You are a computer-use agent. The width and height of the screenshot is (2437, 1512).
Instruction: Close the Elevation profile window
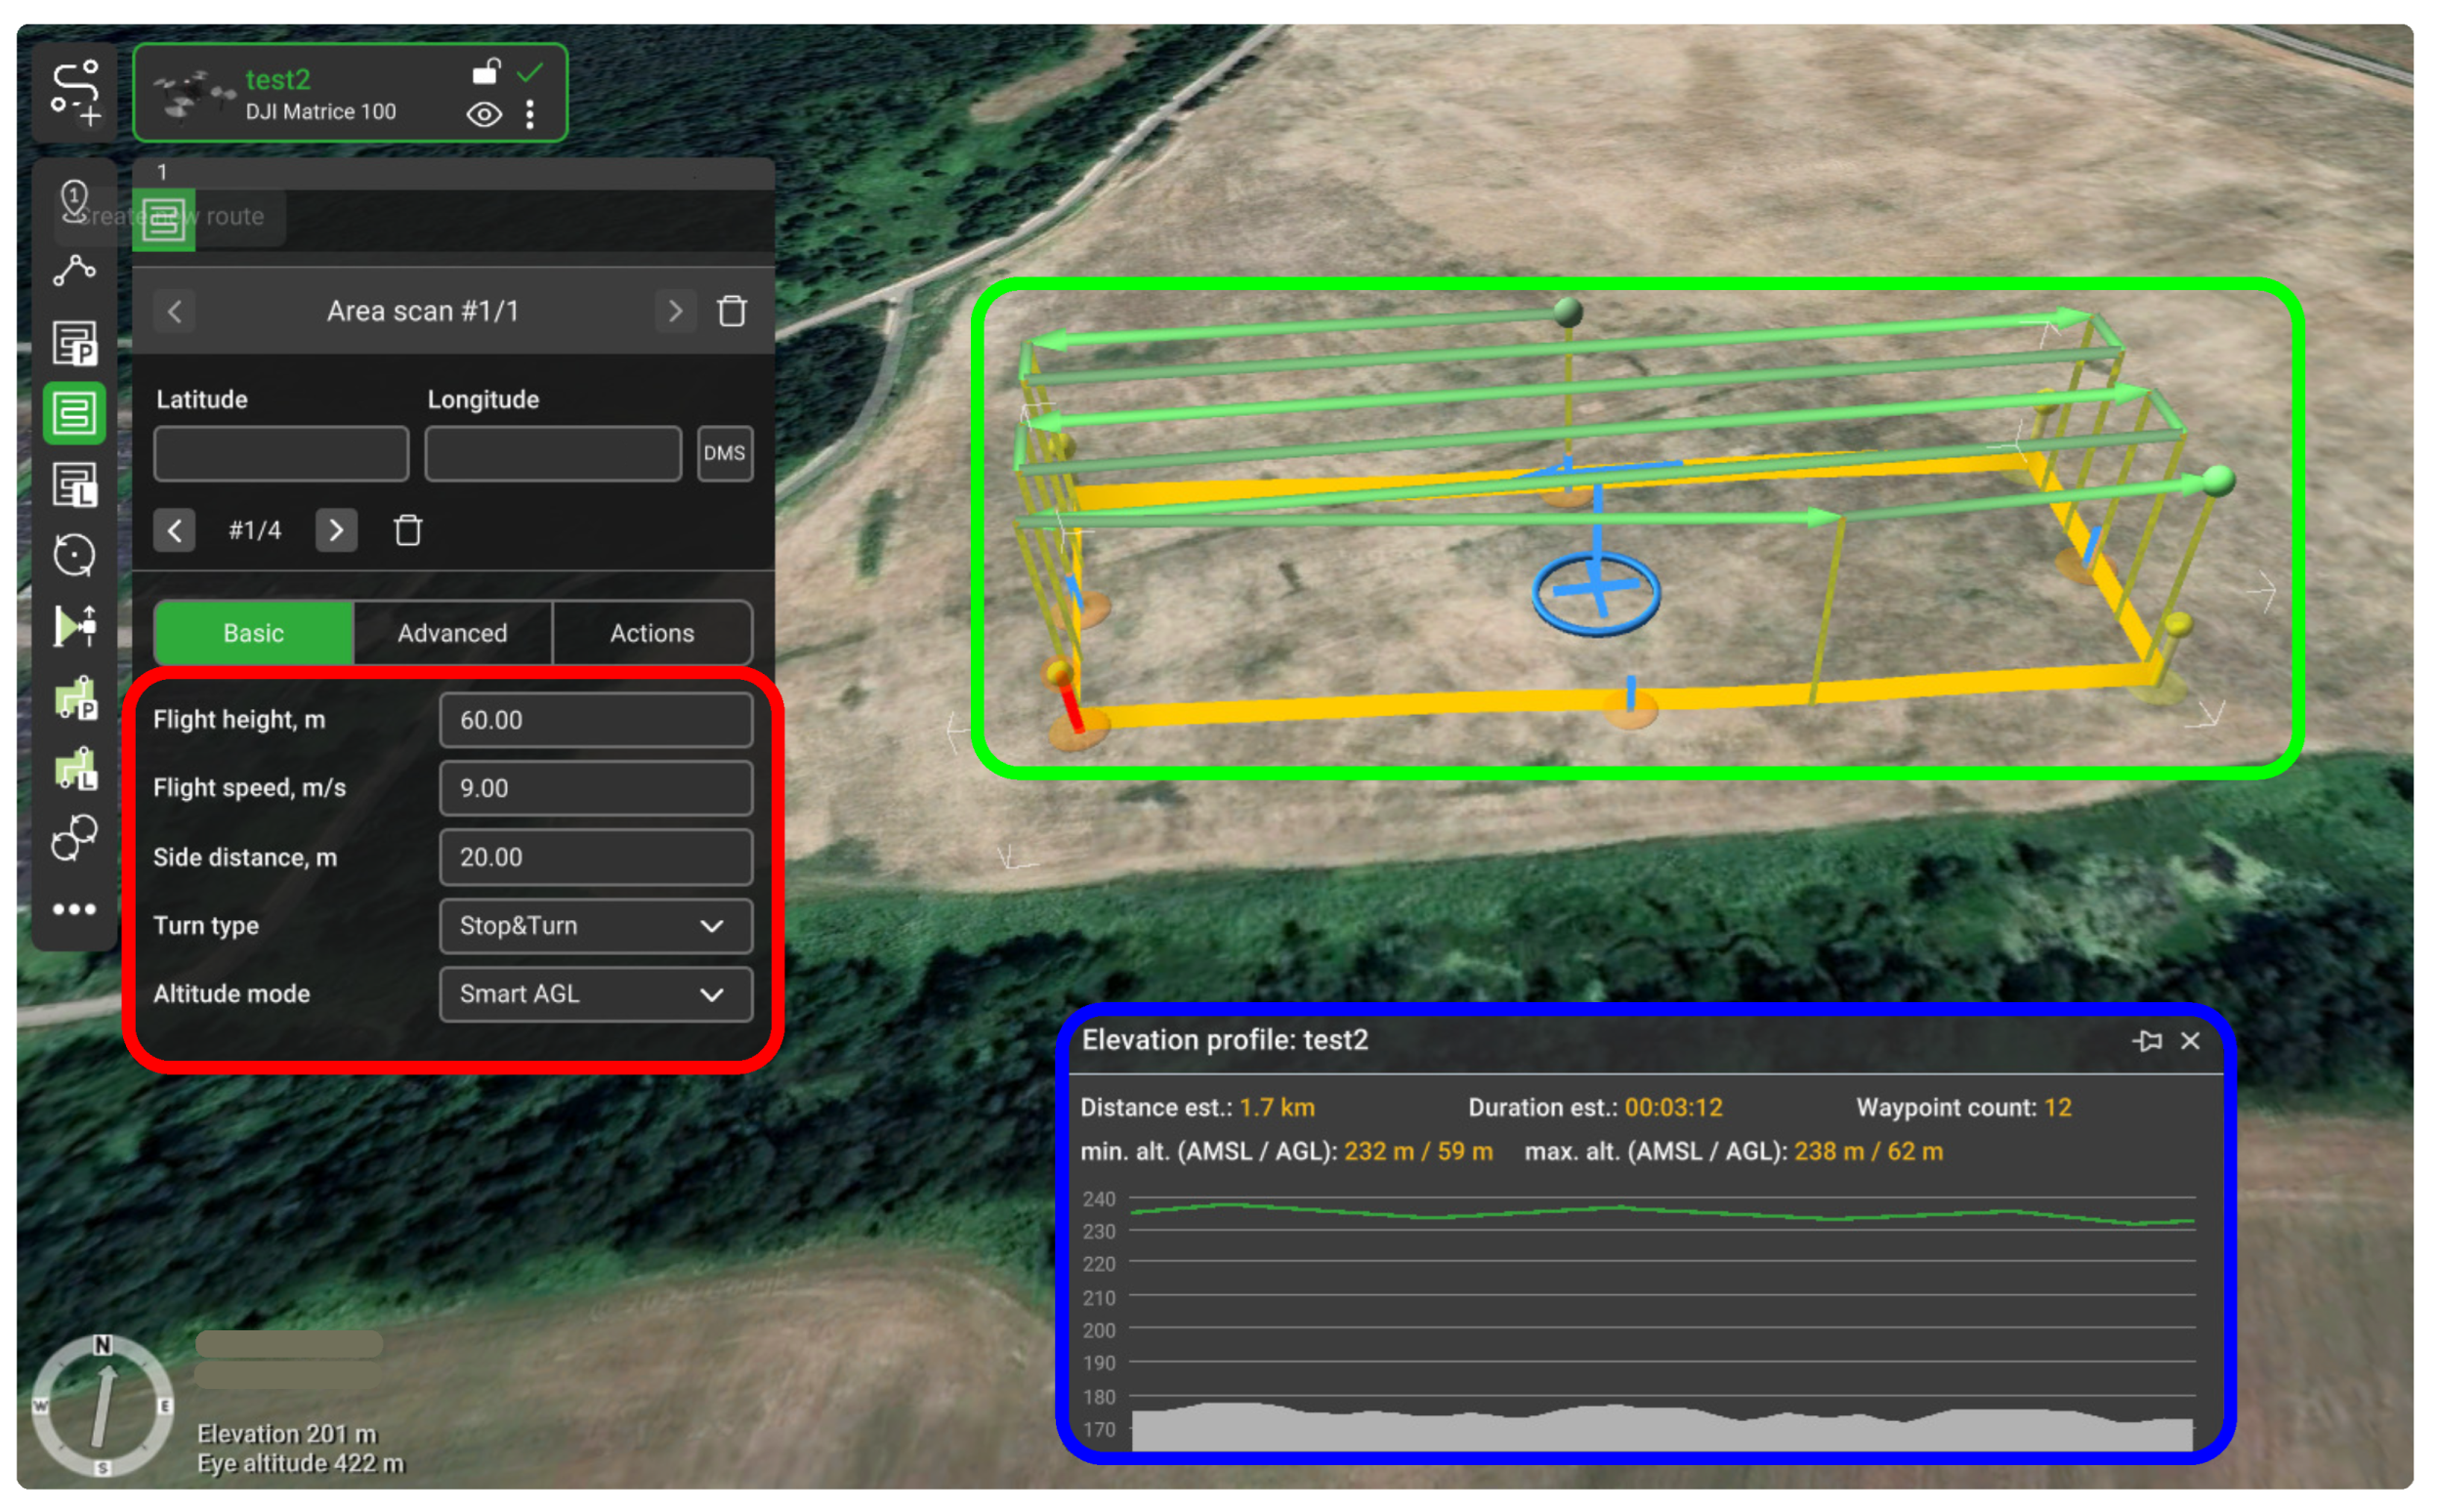coord(2190,1041)
